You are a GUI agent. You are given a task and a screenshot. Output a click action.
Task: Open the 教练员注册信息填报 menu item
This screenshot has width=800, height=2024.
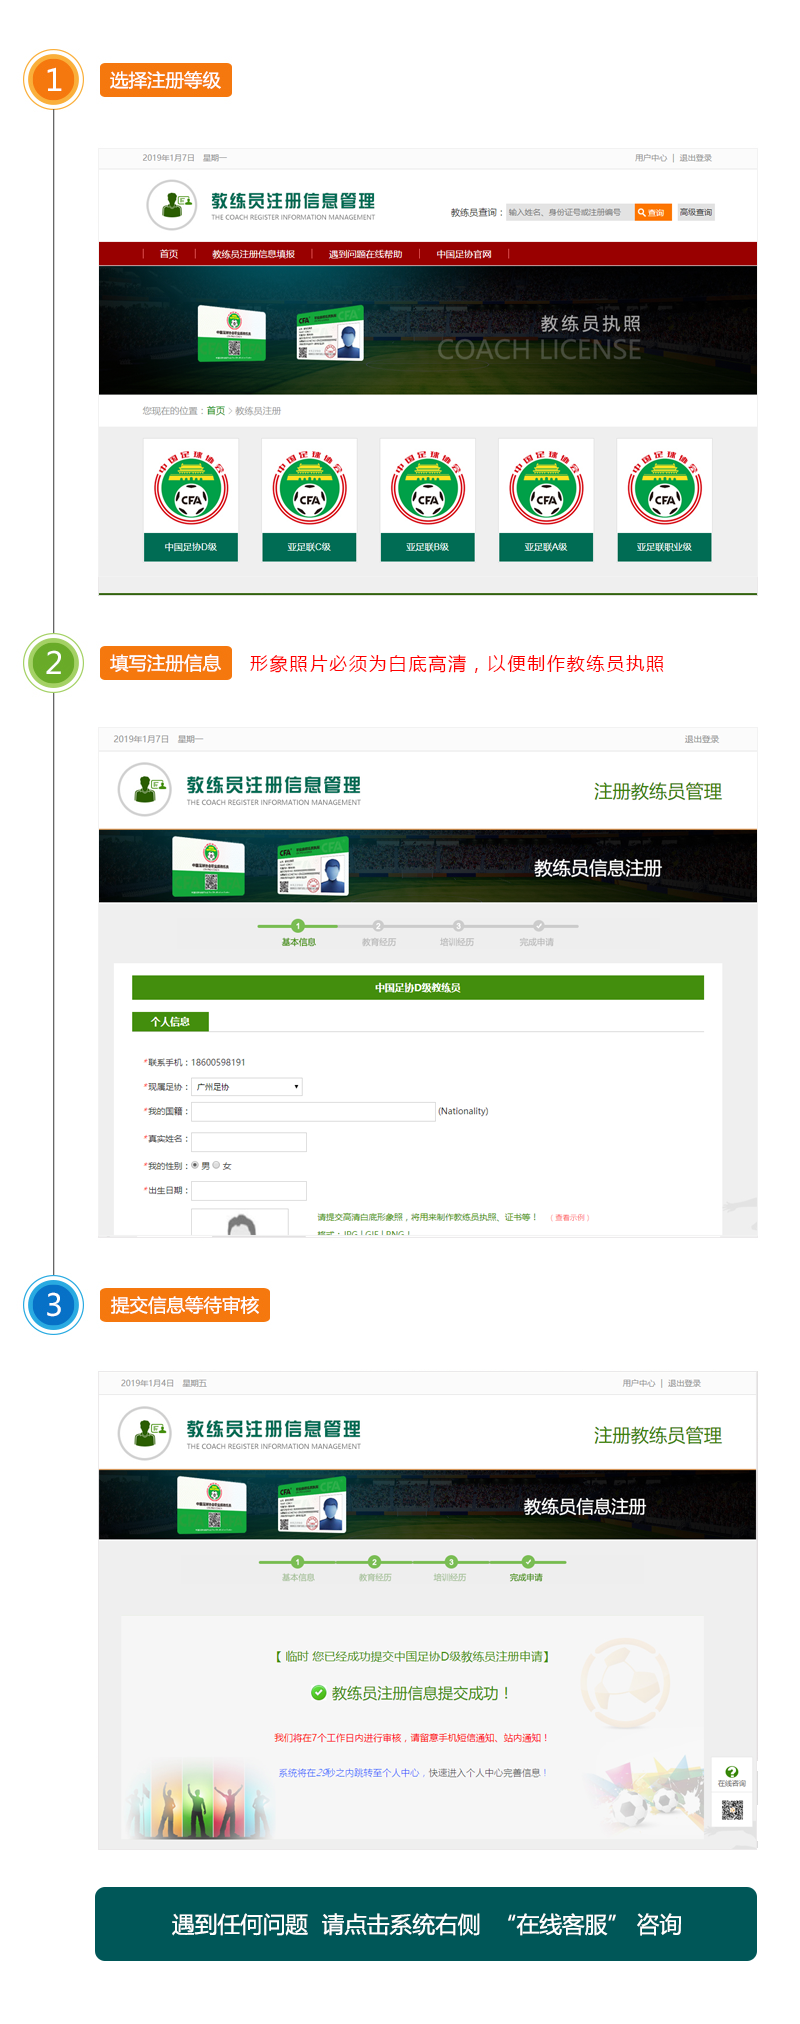pos(253,254)
